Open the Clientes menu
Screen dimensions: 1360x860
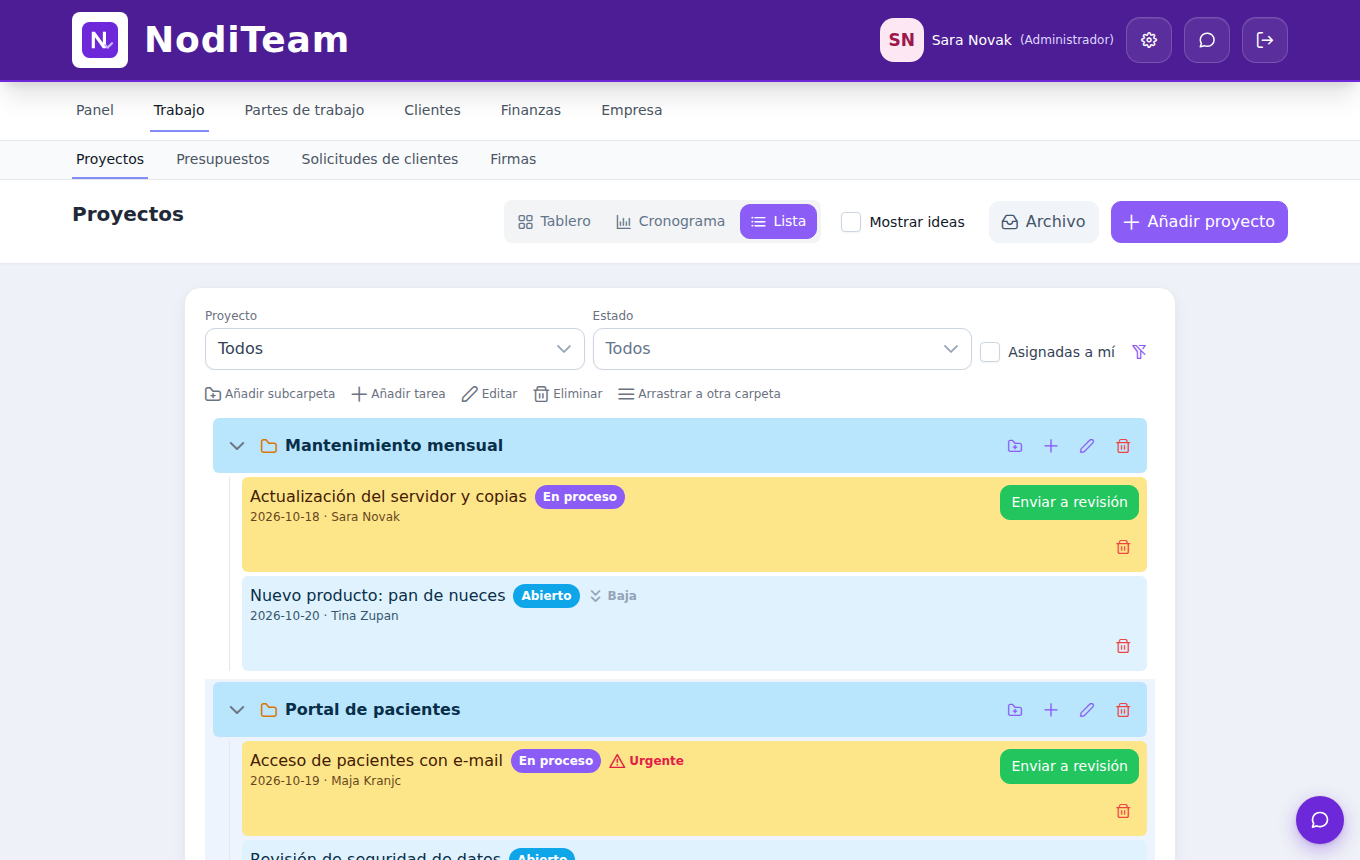coord(432,110)
